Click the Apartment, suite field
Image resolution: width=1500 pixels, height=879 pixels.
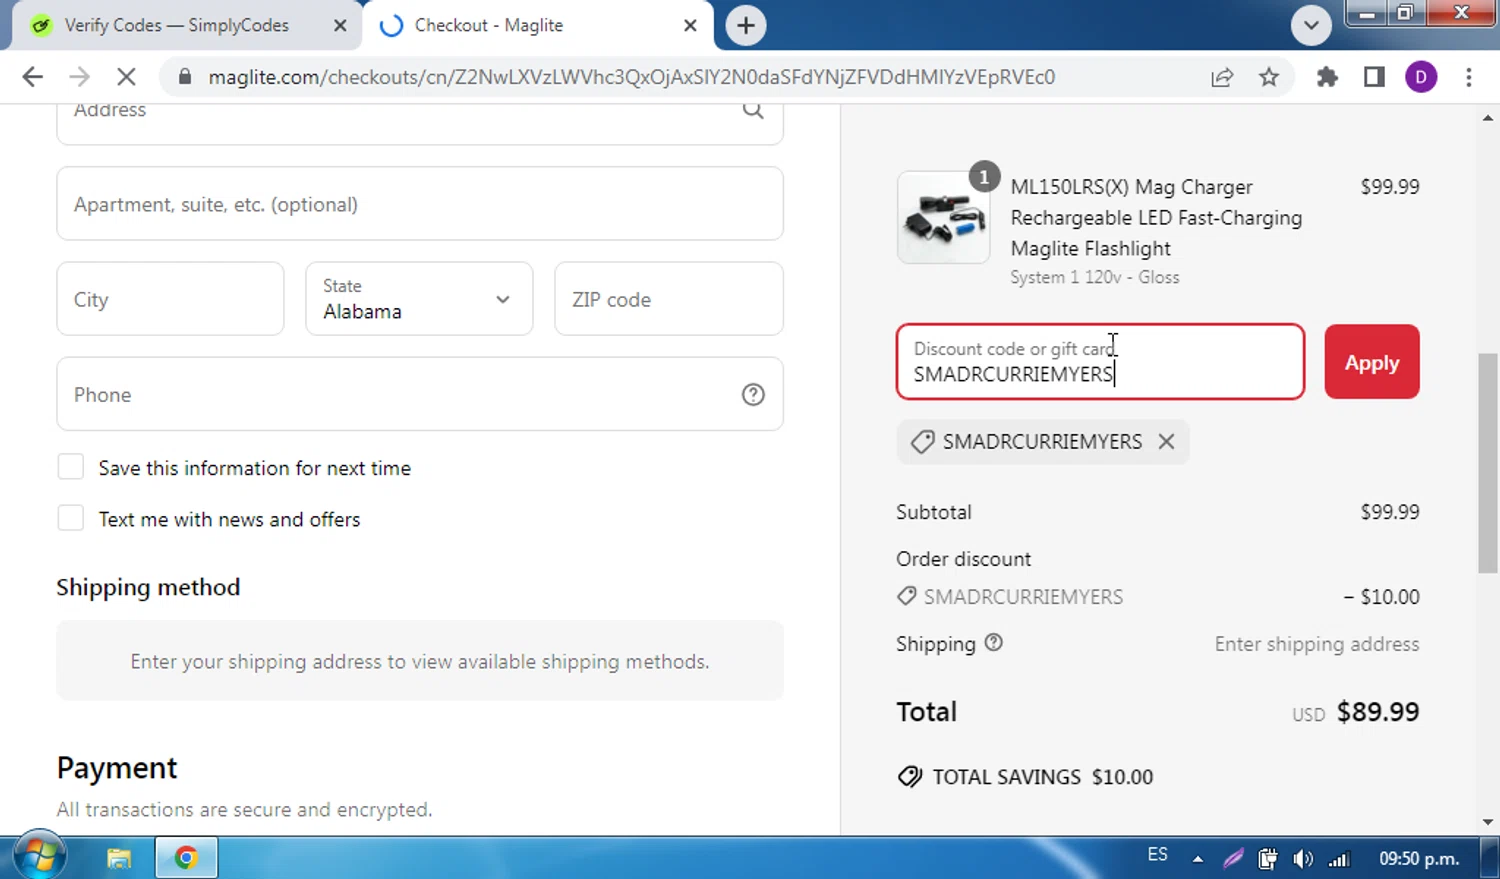coord(420,204)
